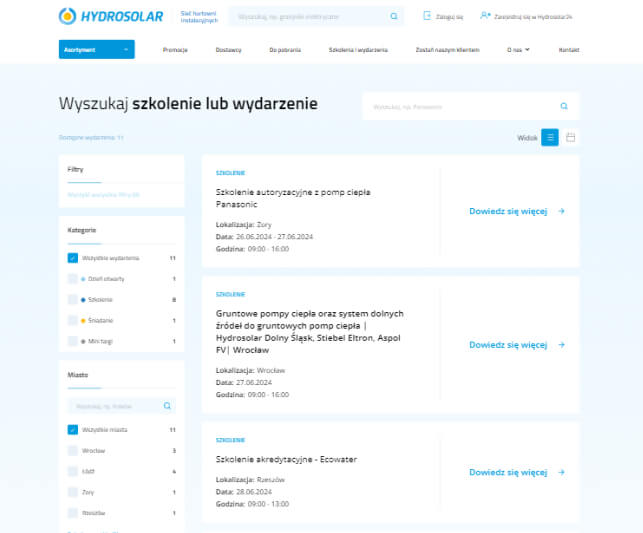Image resolution: width=643 pixels, height=533 pixels.
Task: Click Dowiedz się więcej for Ecowater training
Action: (508, 472)
